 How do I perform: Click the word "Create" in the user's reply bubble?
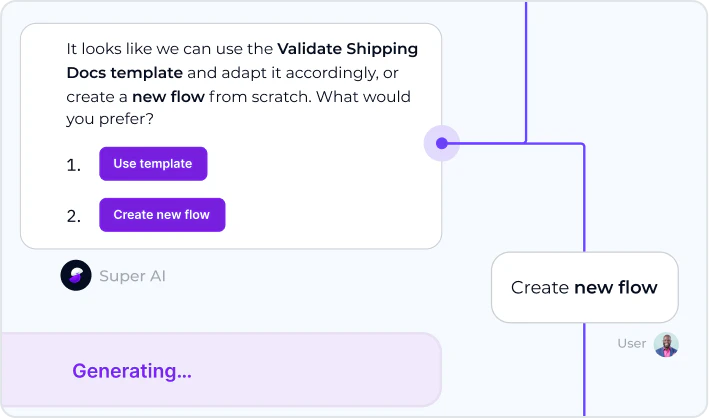(x=539, y=288)
